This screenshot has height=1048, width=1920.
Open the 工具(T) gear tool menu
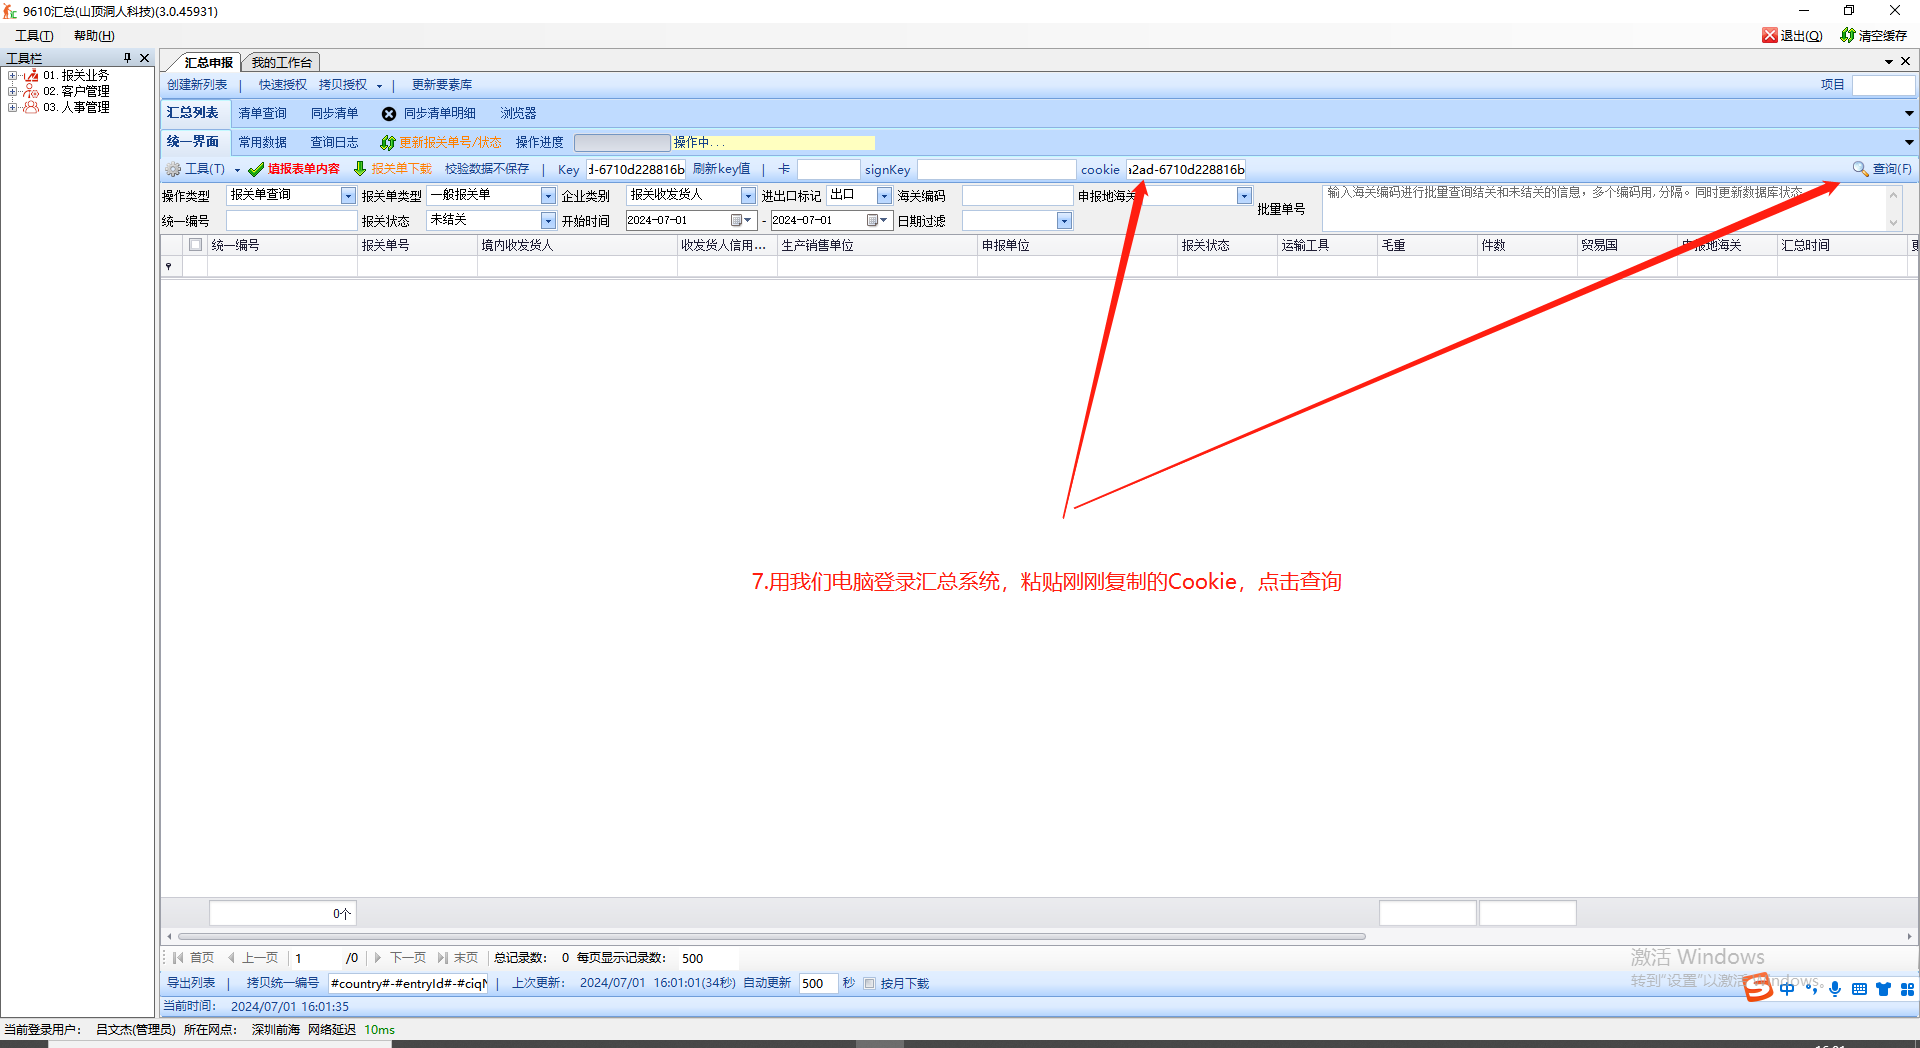click(174, 169)
